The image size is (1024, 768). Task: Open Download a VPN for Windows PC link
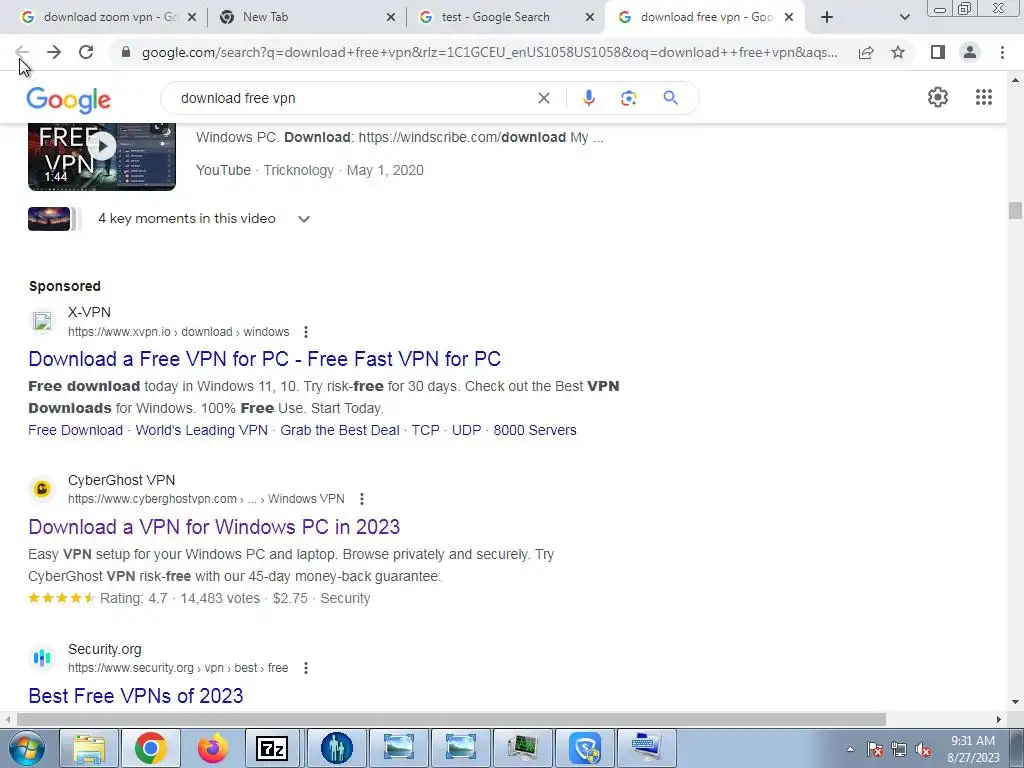point(214,527)
